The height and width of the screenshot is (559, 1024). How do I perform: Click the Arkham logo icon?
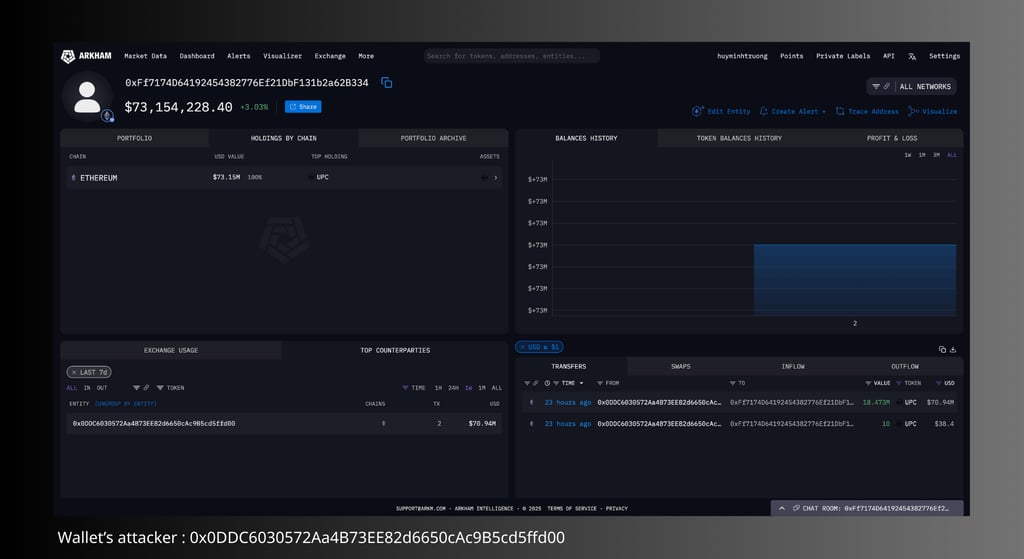pos(68,56)
